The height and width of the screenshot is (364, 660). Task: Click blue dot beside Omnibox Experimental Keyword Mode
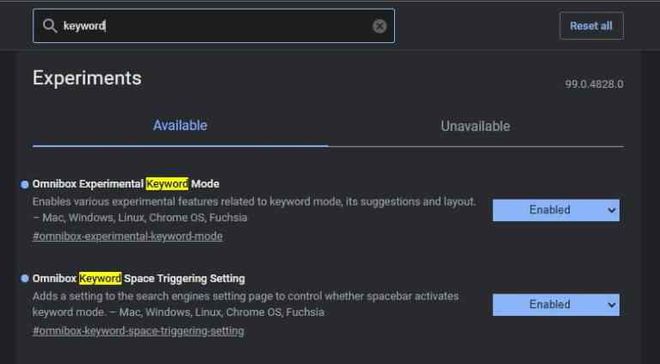click(25, 184)
